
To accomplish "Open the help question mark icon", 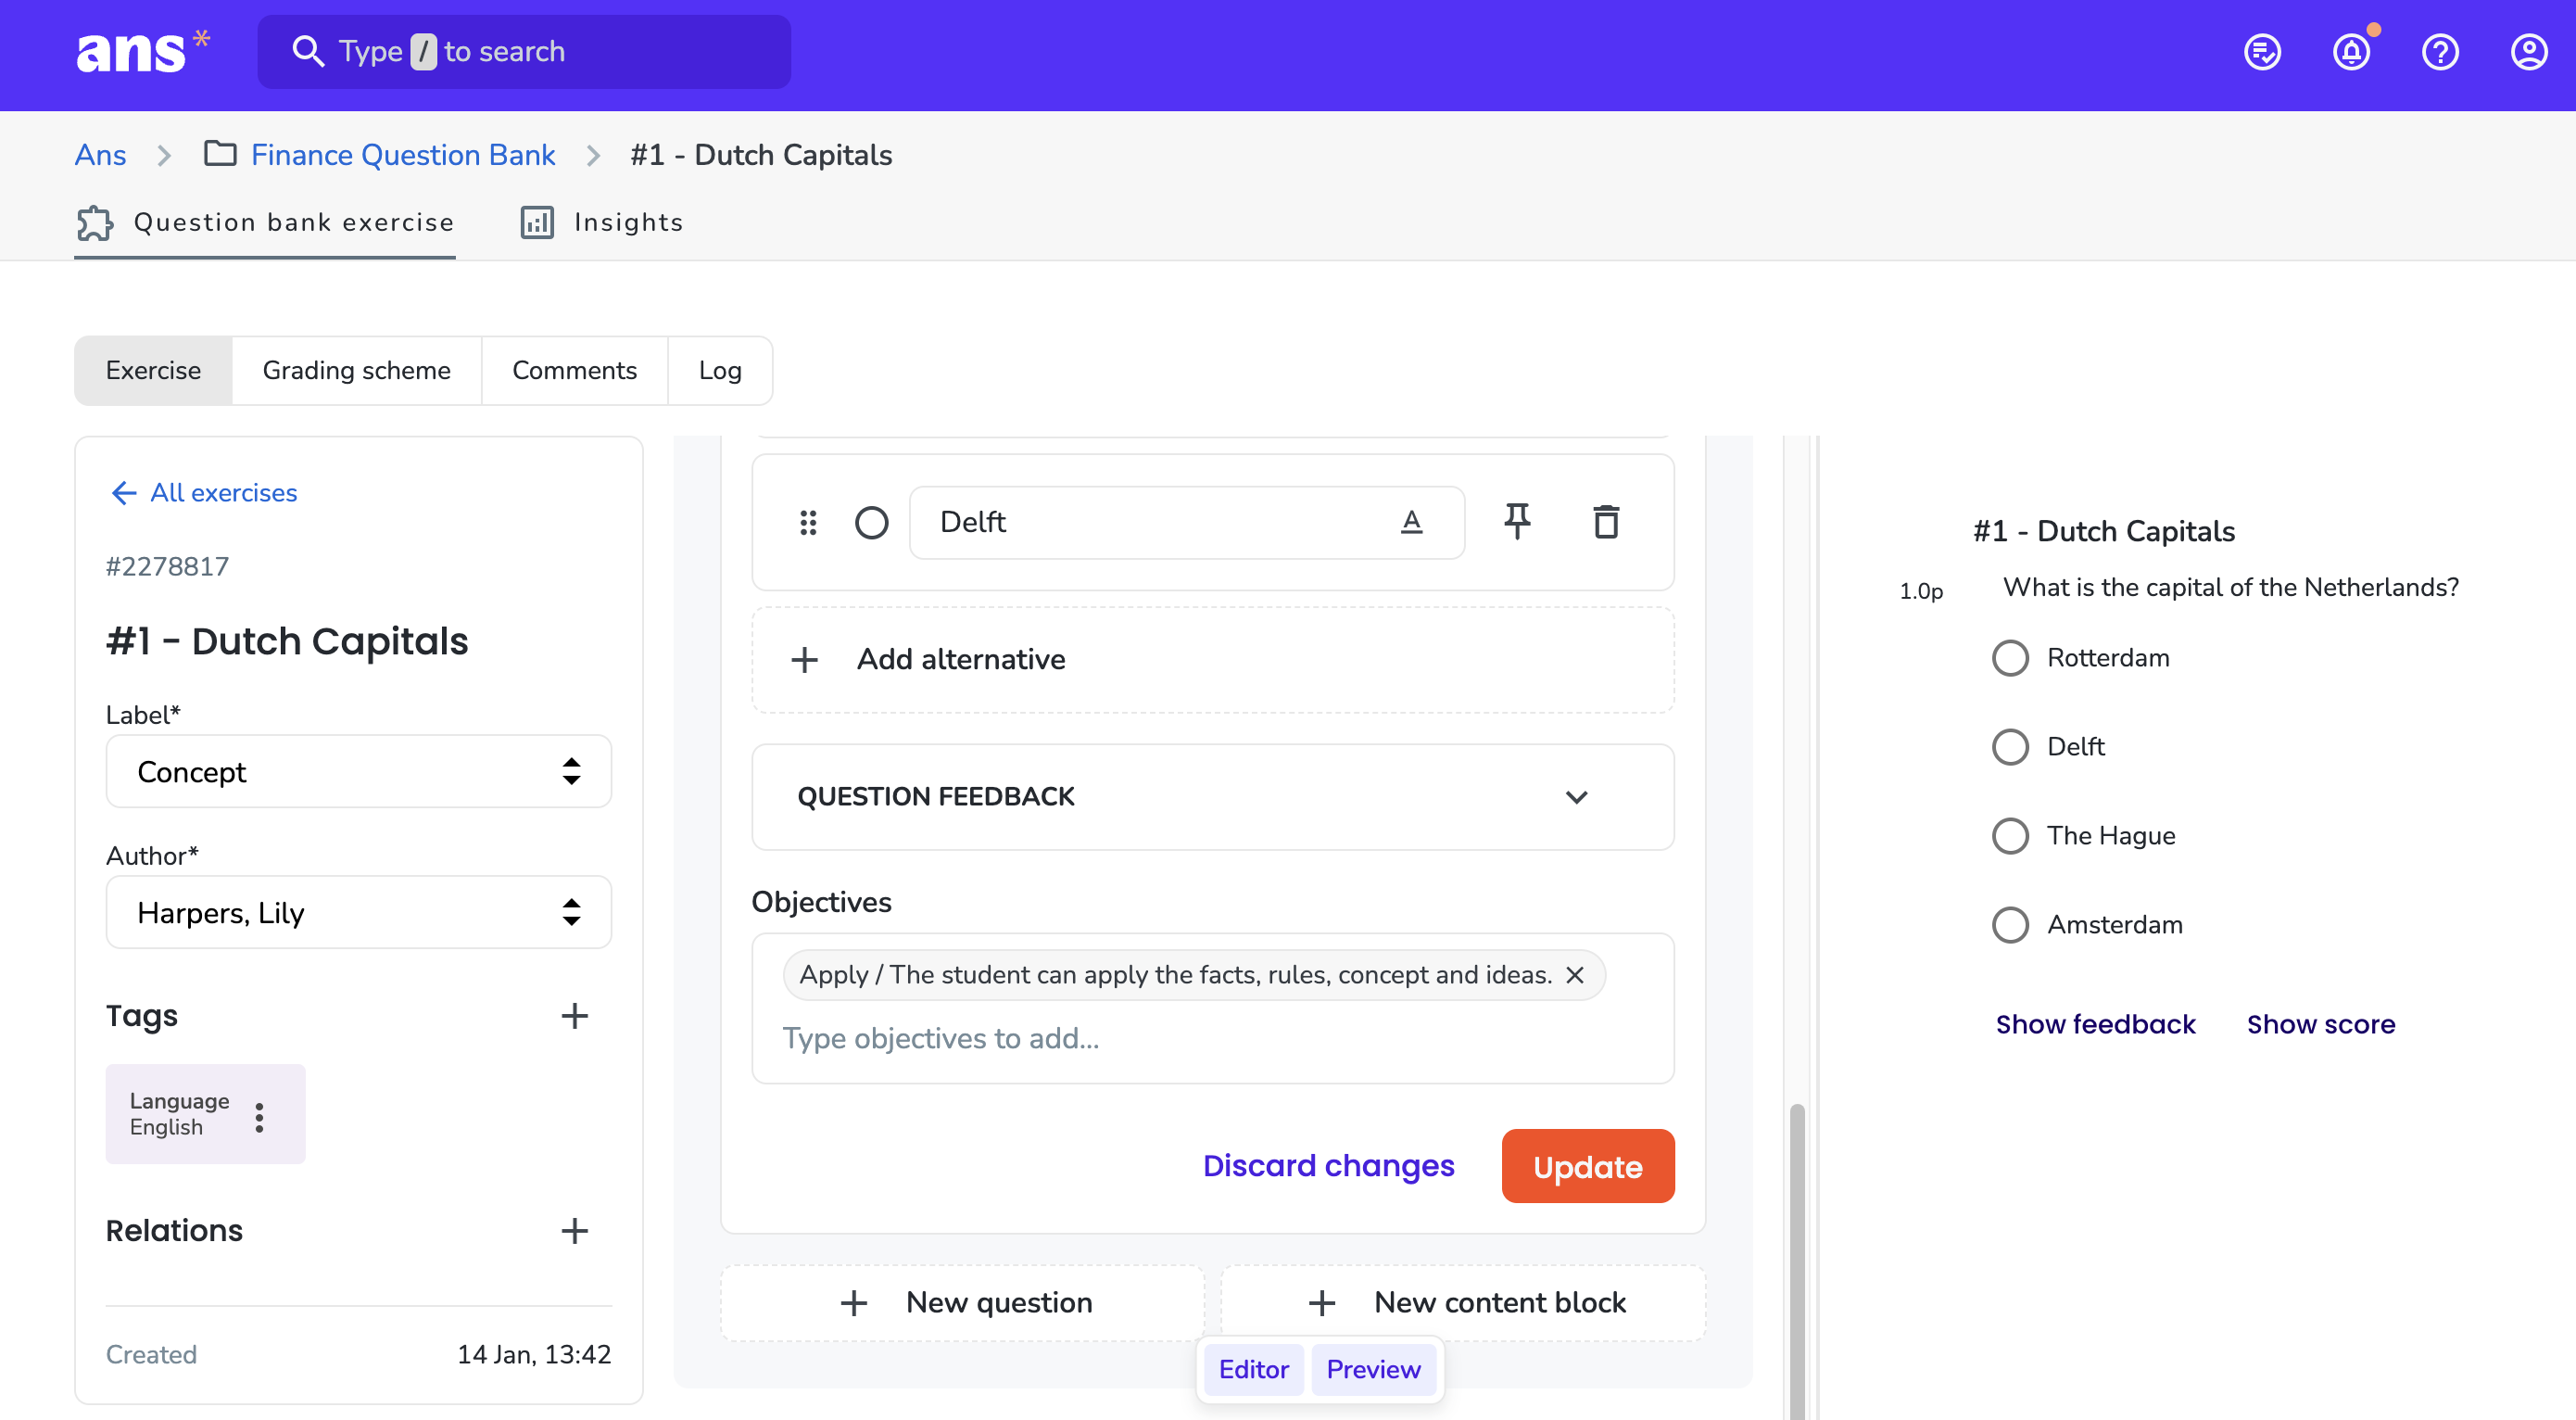I will 2440,52.
